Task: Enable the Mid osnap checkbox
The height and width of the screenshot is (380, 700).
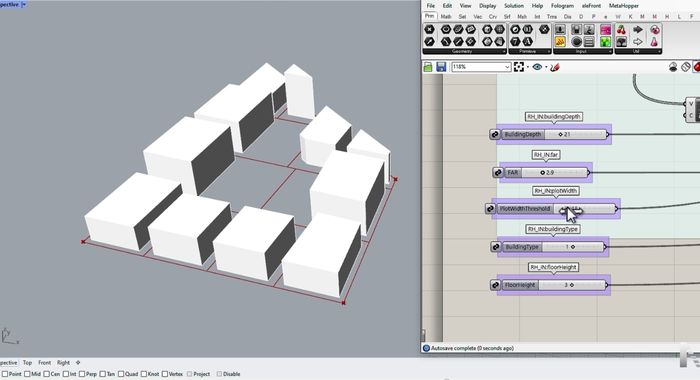Action: [27, 374]
